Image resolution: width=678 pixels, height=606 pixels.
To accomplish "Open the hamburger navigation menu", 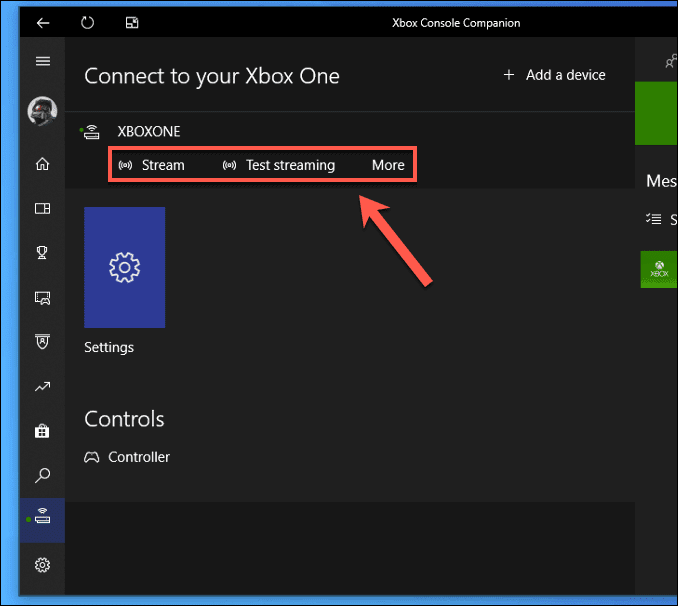I will click(43, 61).
